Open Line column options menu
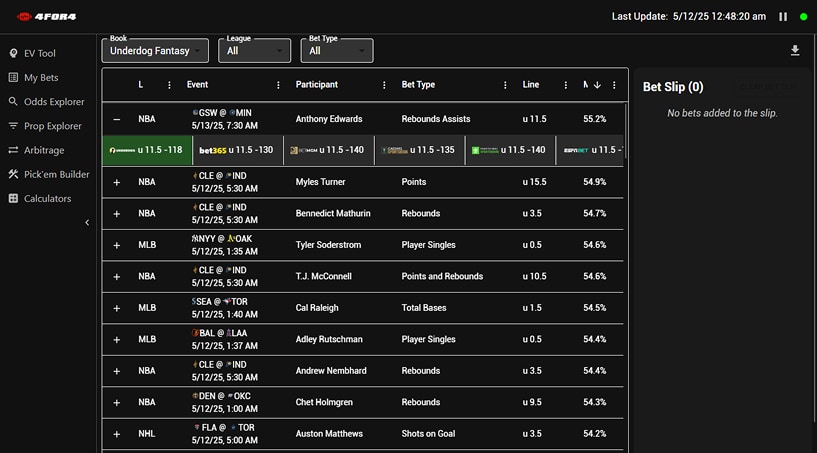Viewport: 817px width, 453px height. (x=566, y=85)
